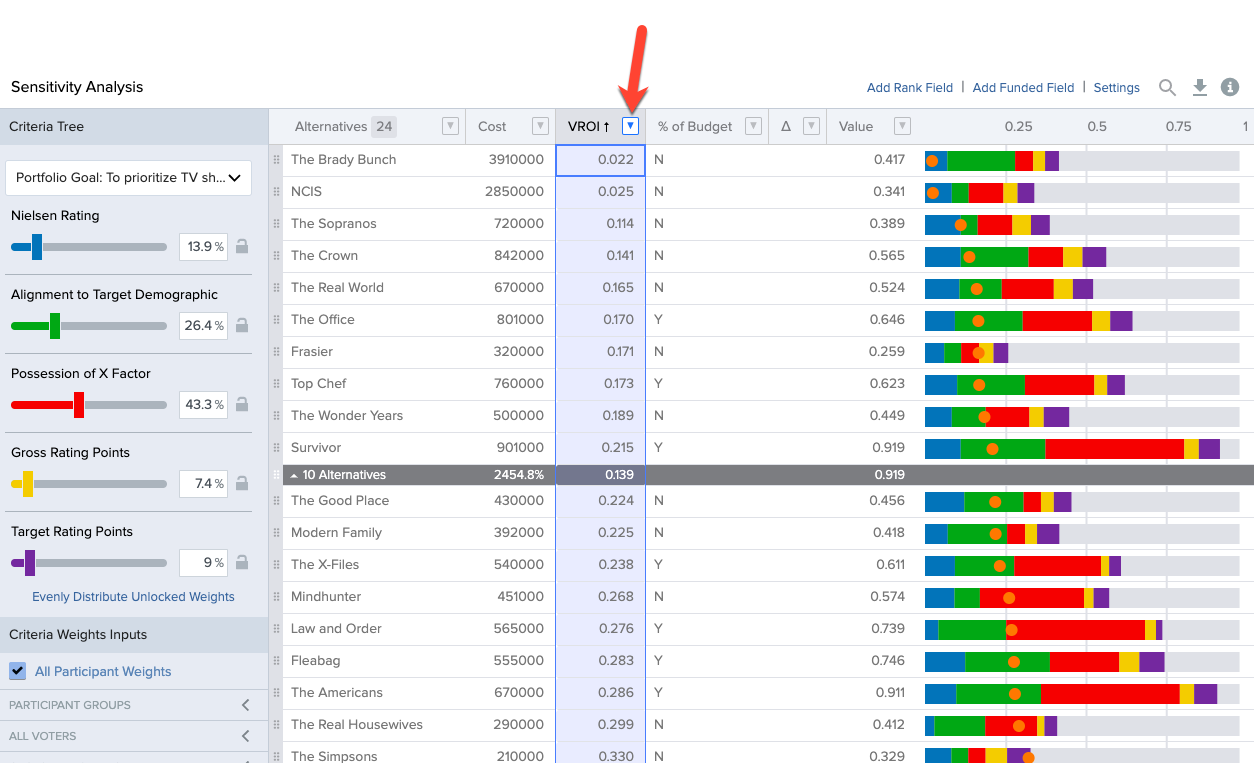
Task: Click the download icon
Action: tap(1200, 88)
